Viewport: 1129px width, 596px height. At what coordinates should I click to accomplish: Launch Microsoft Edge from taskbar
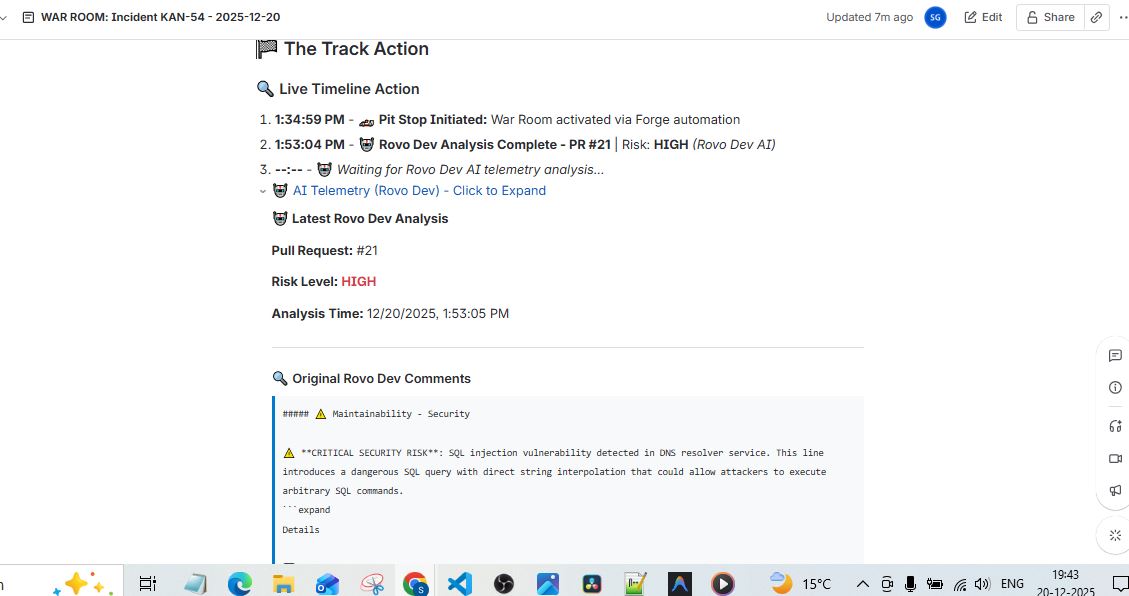pyautogui.click(x=240, y=583)
